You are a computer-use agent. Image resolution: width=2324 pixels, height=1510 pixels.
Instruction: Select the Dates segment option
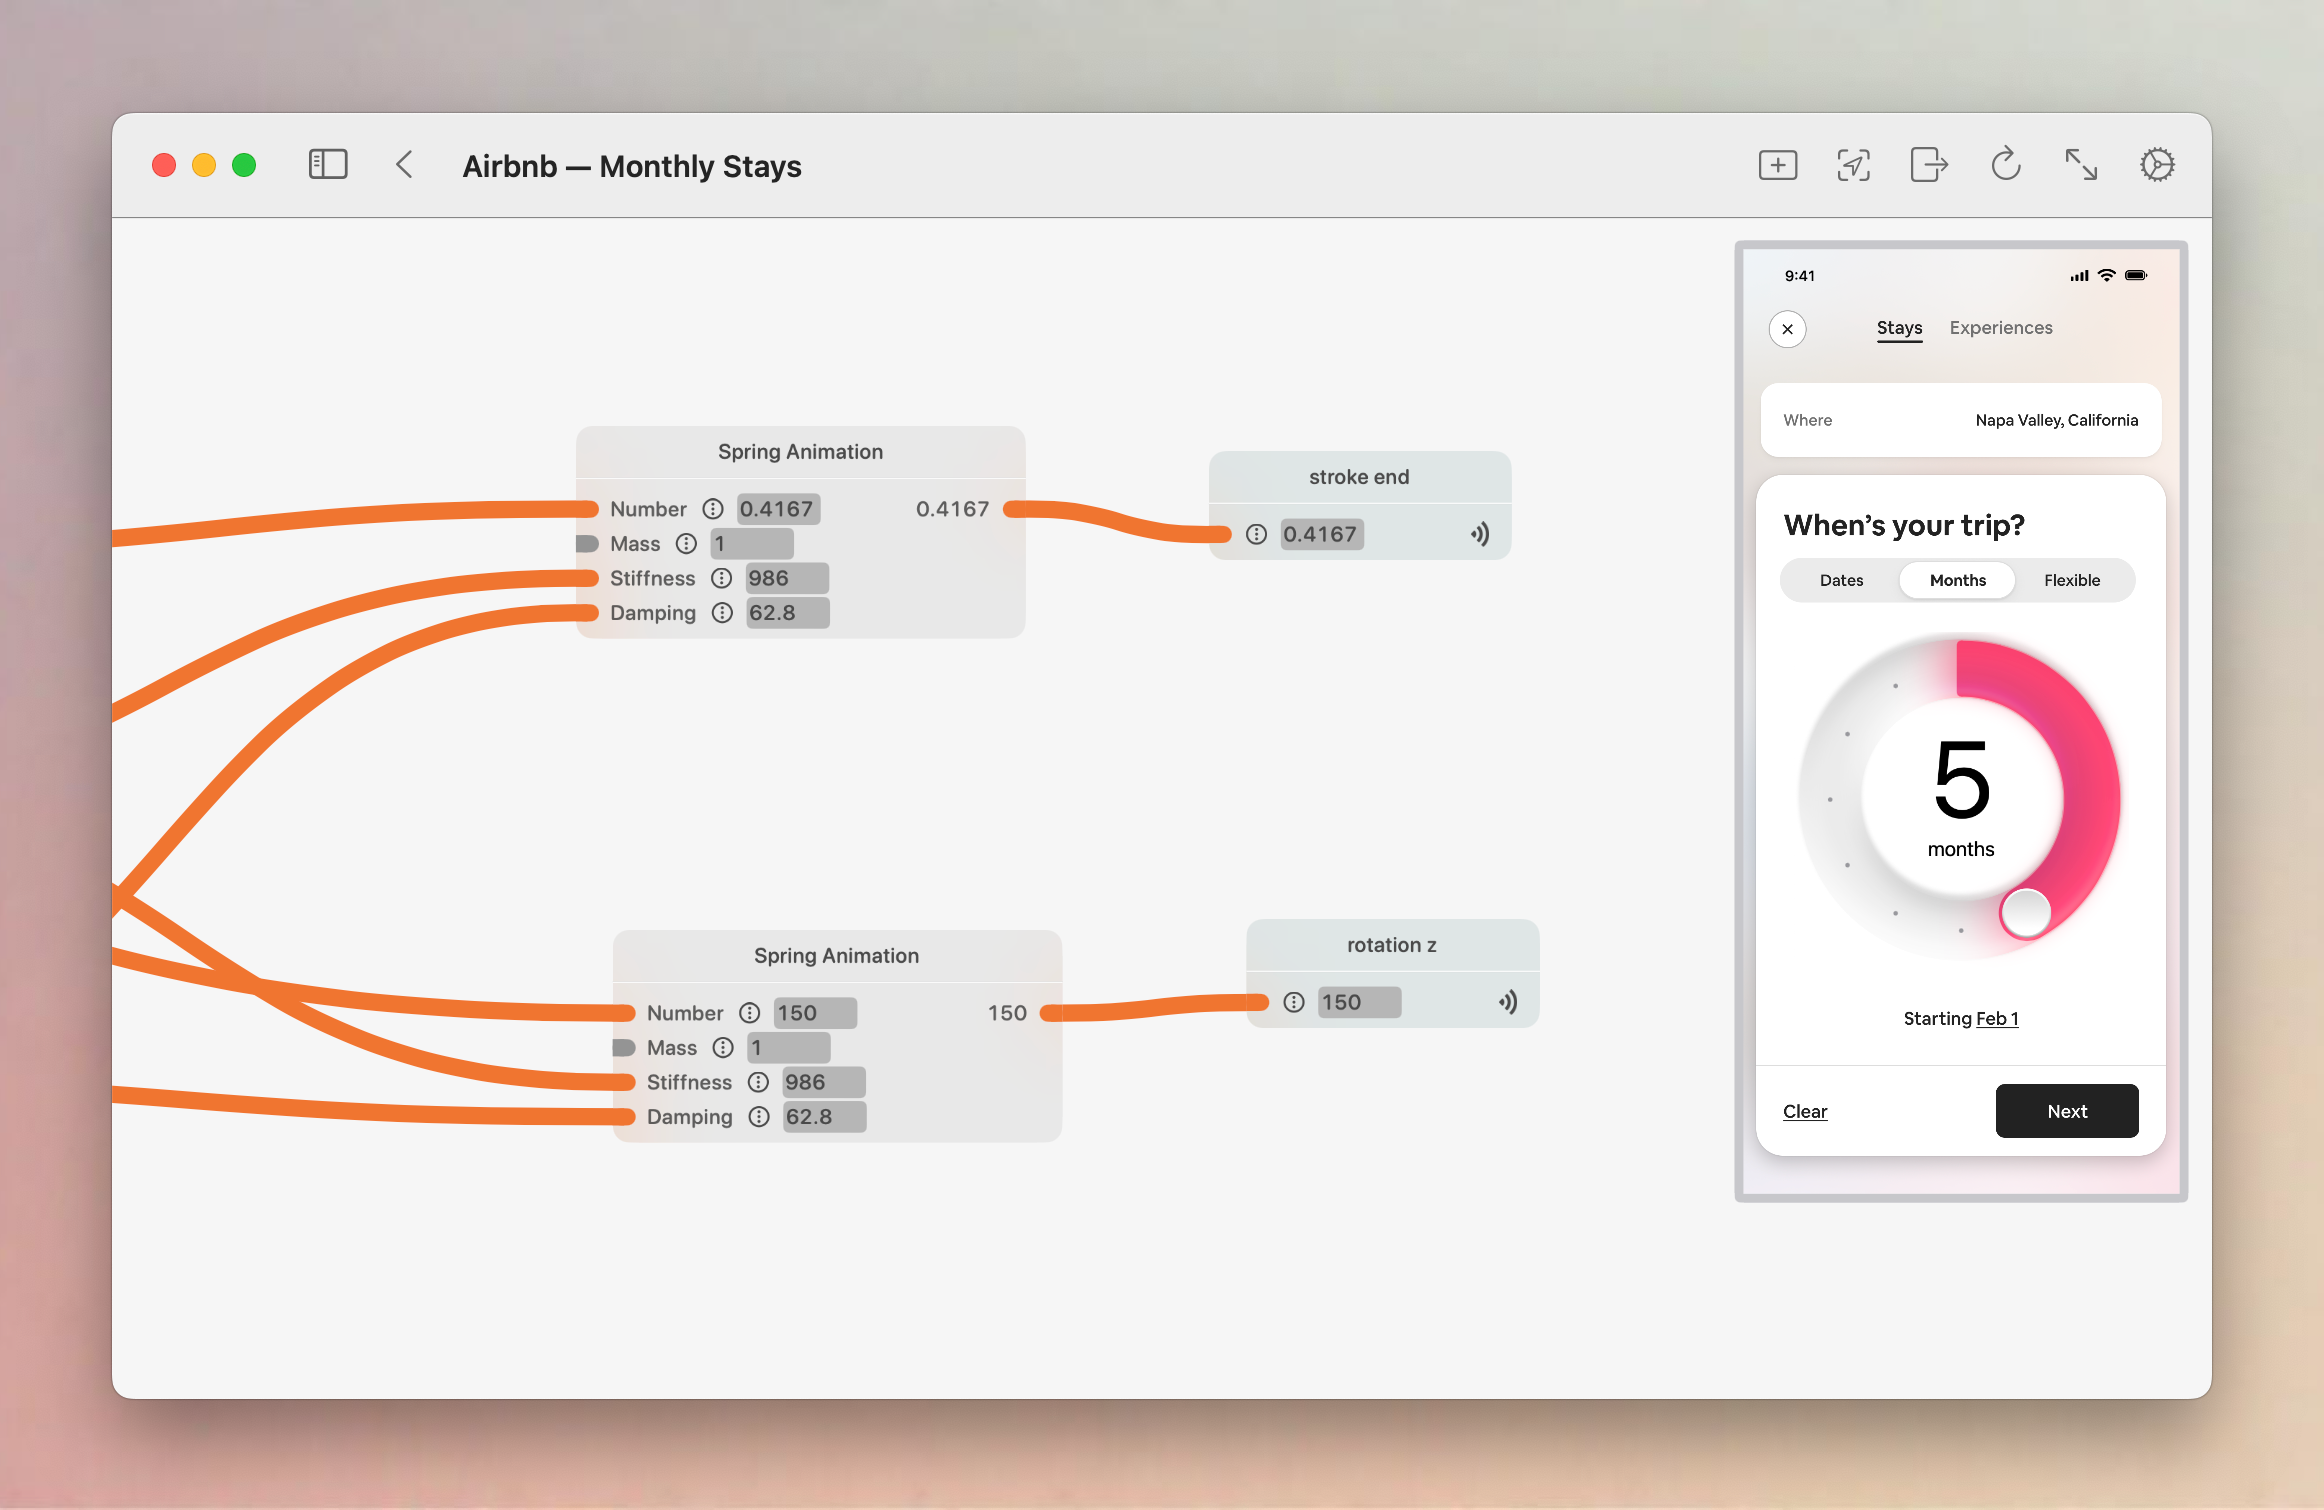tap(1841, 580)
